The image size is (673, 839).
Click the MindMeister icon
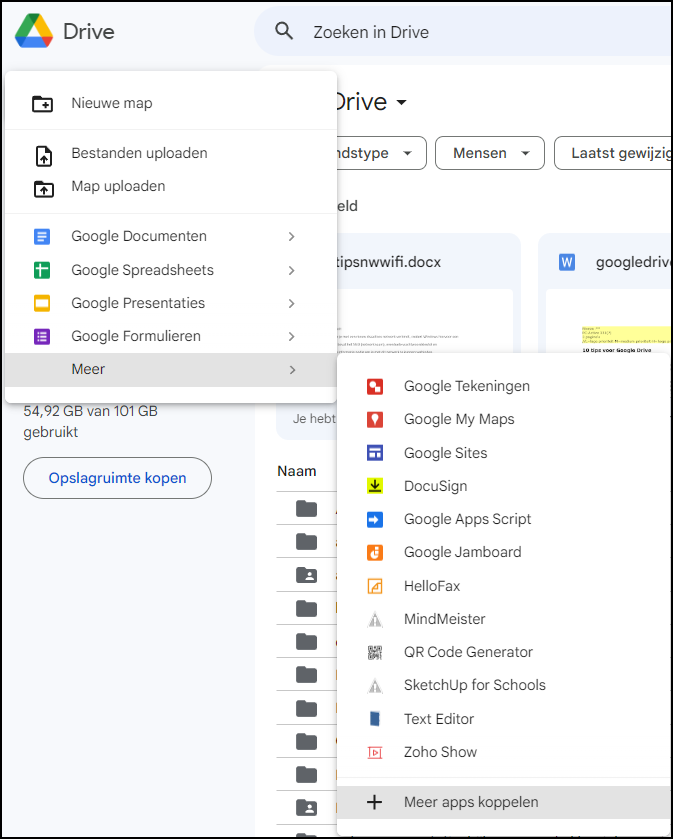coord(375,620)
